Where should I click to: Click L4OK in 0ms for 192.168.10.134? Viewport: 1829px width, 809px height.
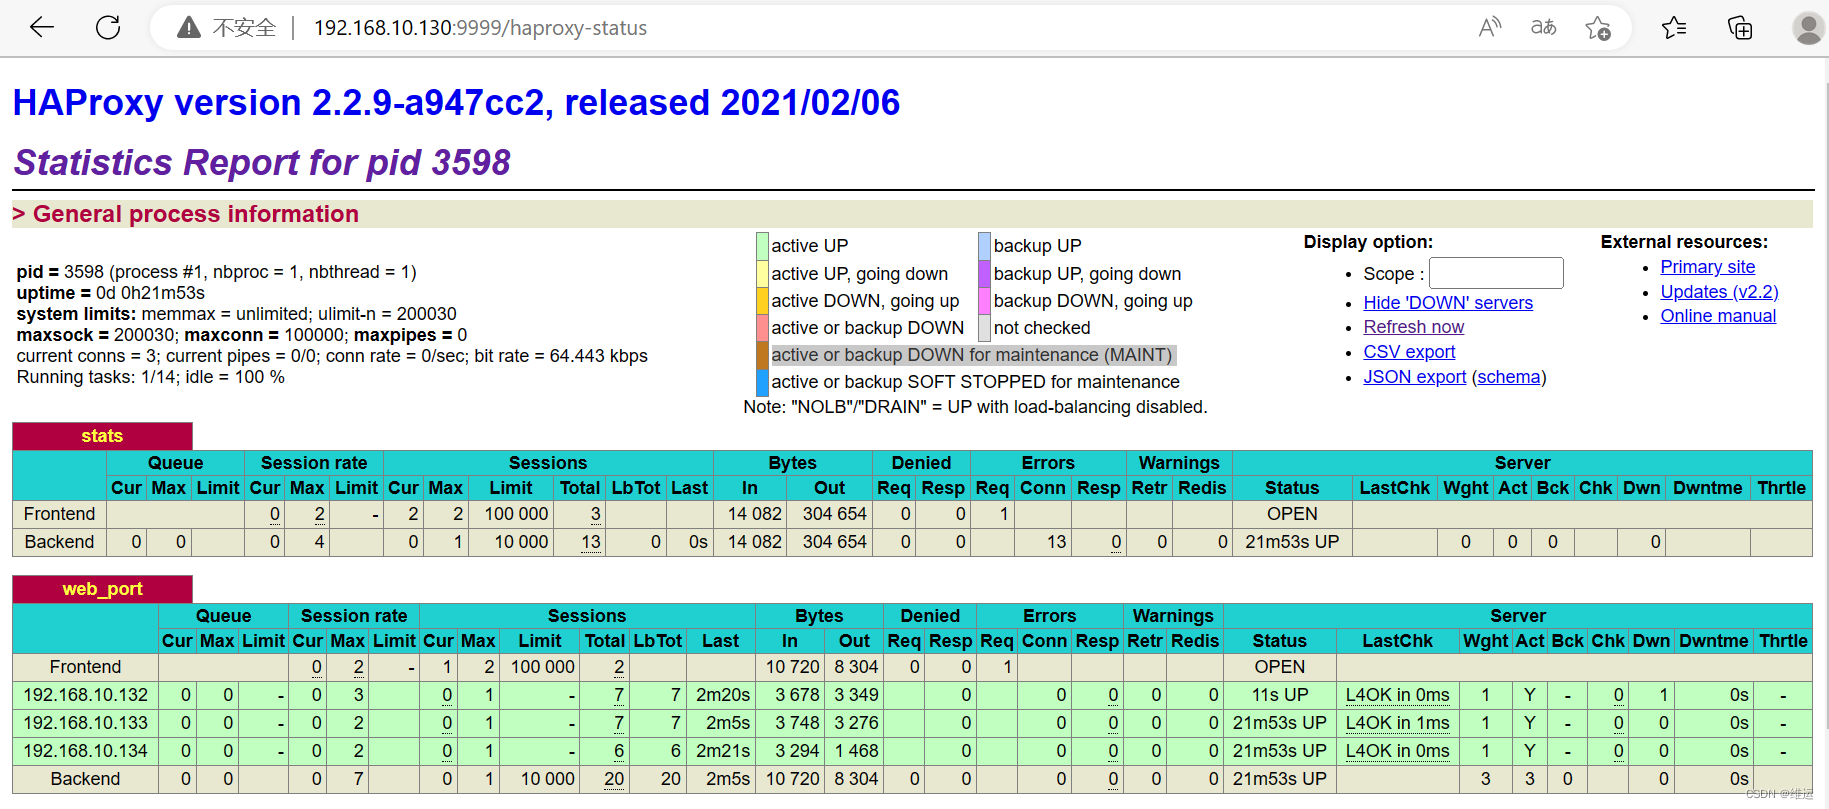coord(1397,751)
